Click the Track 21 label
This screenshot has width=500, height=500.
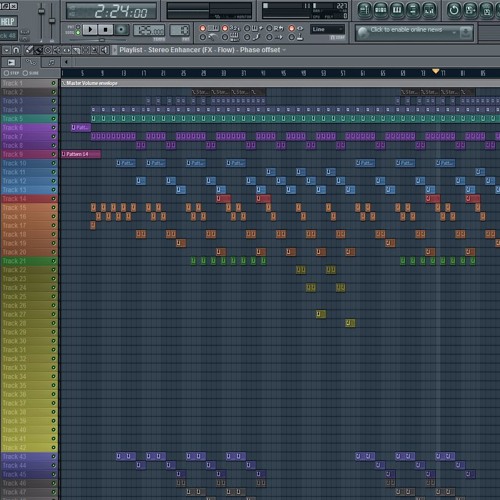(x=14, y=261)
